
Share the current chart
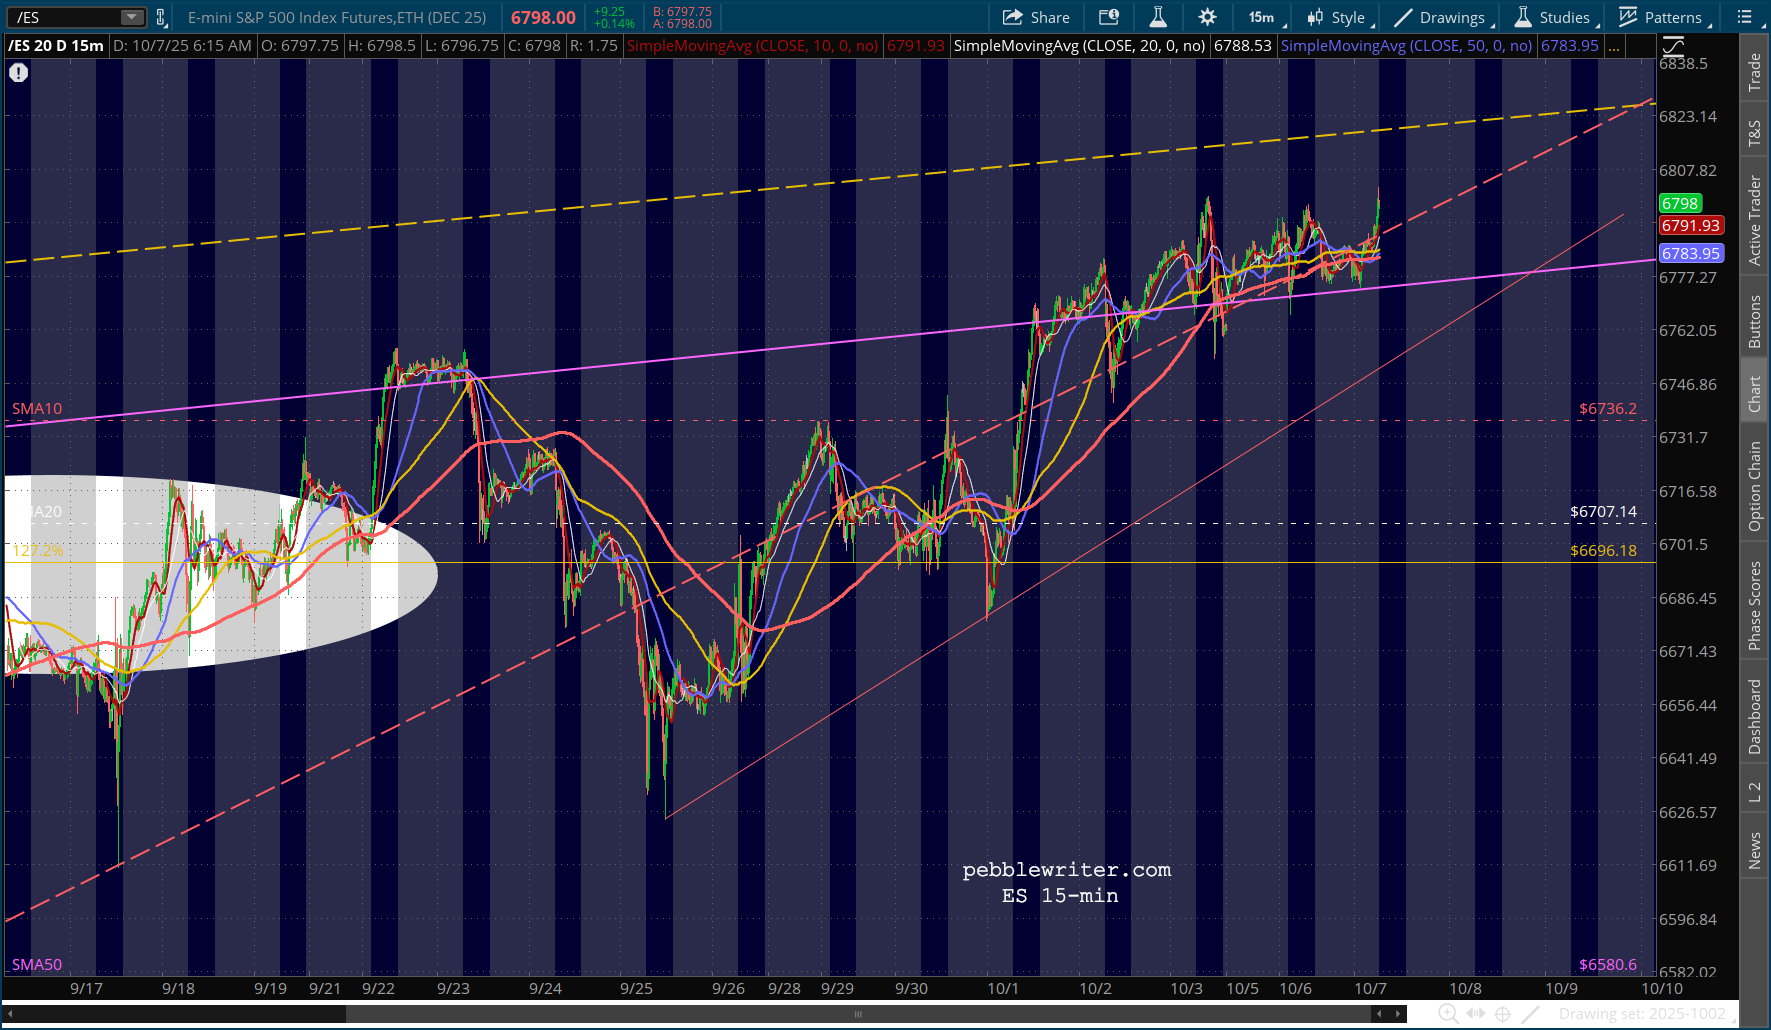[x=1036, y=17]
